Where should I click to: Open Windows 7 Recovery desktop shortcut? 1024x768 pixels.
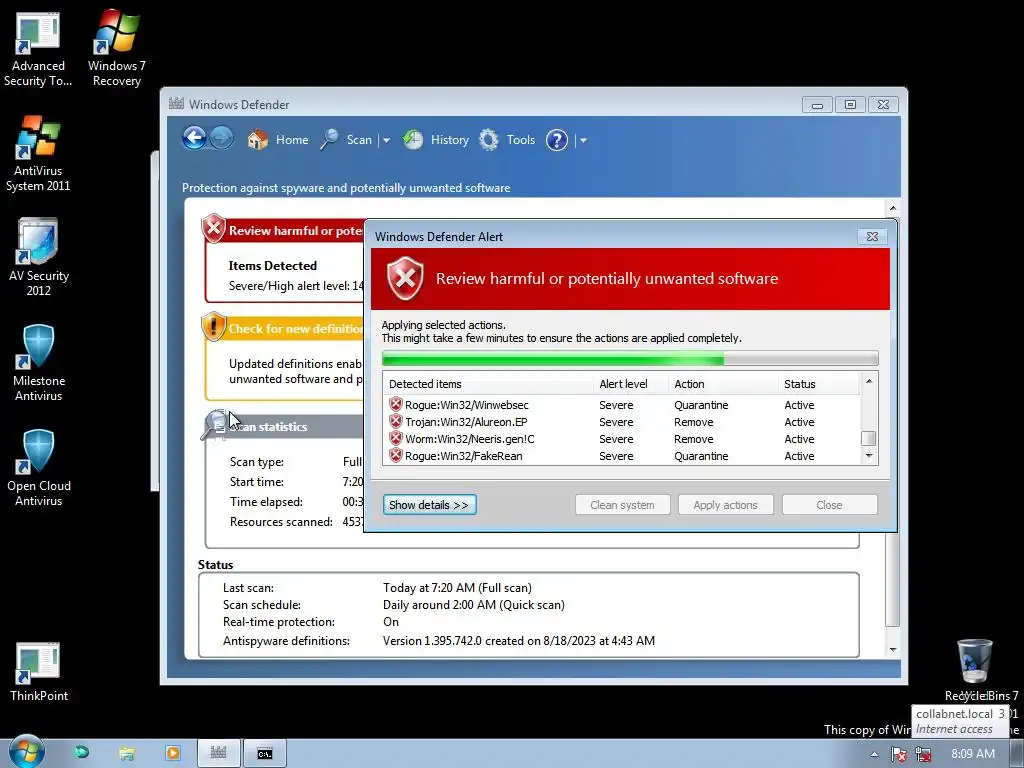tap(116, 48)
